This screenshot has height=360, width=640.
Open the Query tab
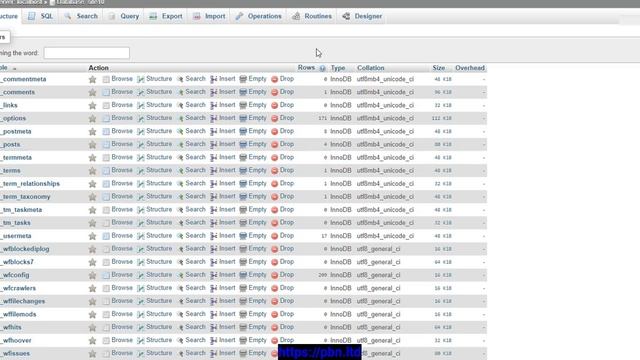click(124, 16)
